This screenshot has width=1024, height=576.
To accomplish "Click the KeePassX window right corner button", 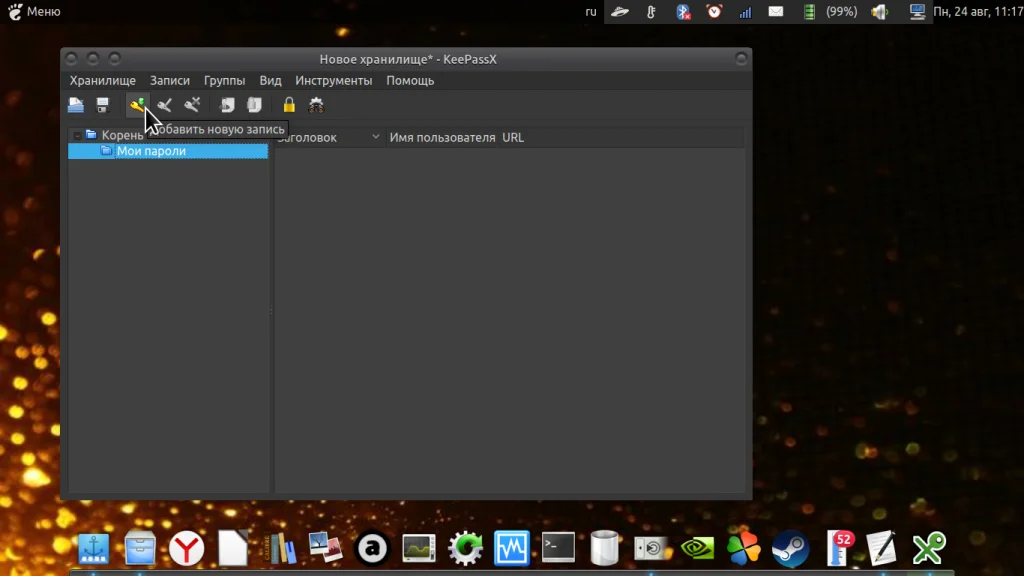I will (x=741, y=59).
